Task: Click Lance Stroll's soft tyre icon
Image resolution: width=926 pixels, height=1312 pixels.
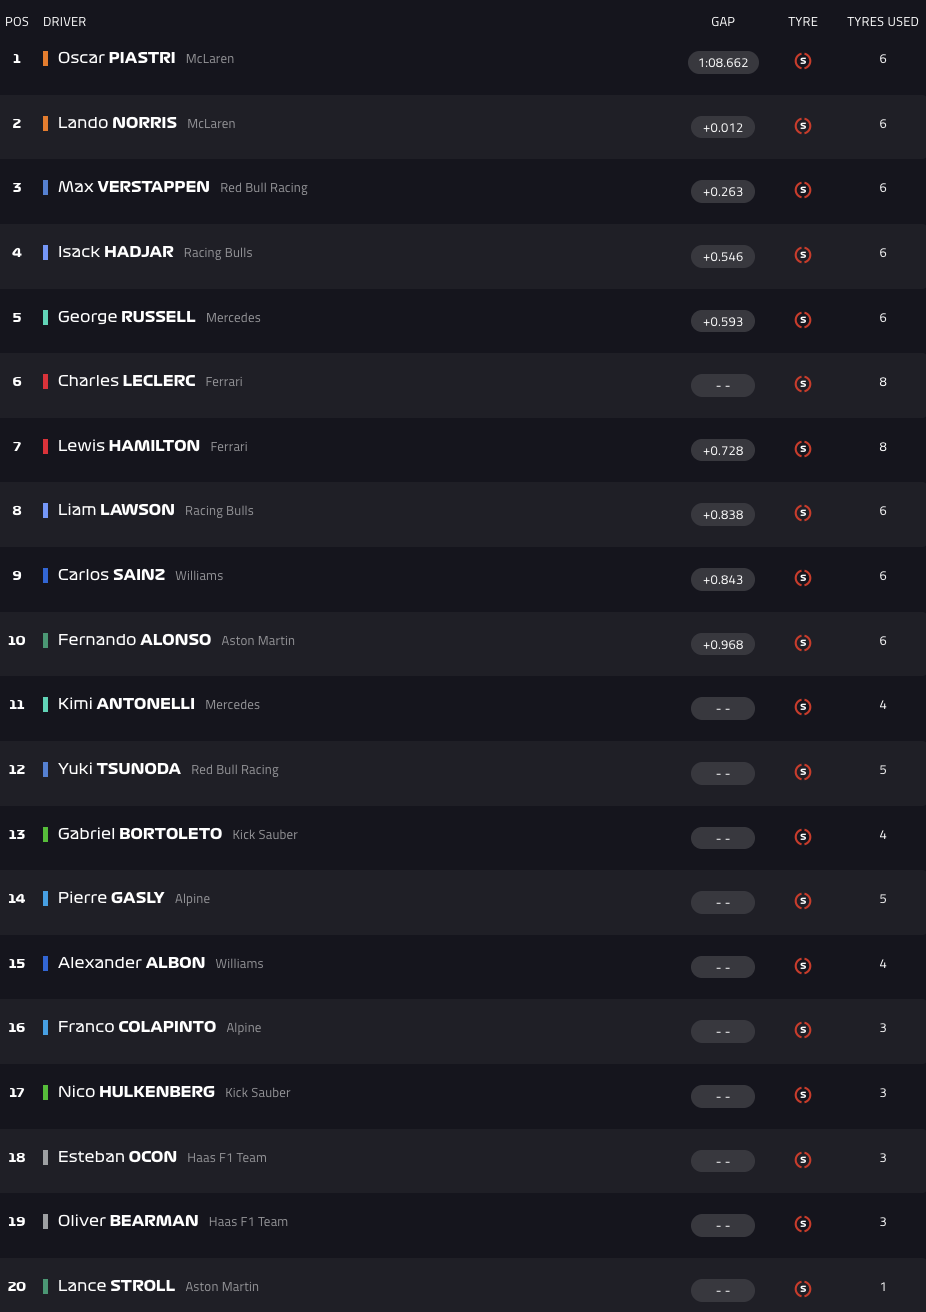Action: [x=802, y=1289]
